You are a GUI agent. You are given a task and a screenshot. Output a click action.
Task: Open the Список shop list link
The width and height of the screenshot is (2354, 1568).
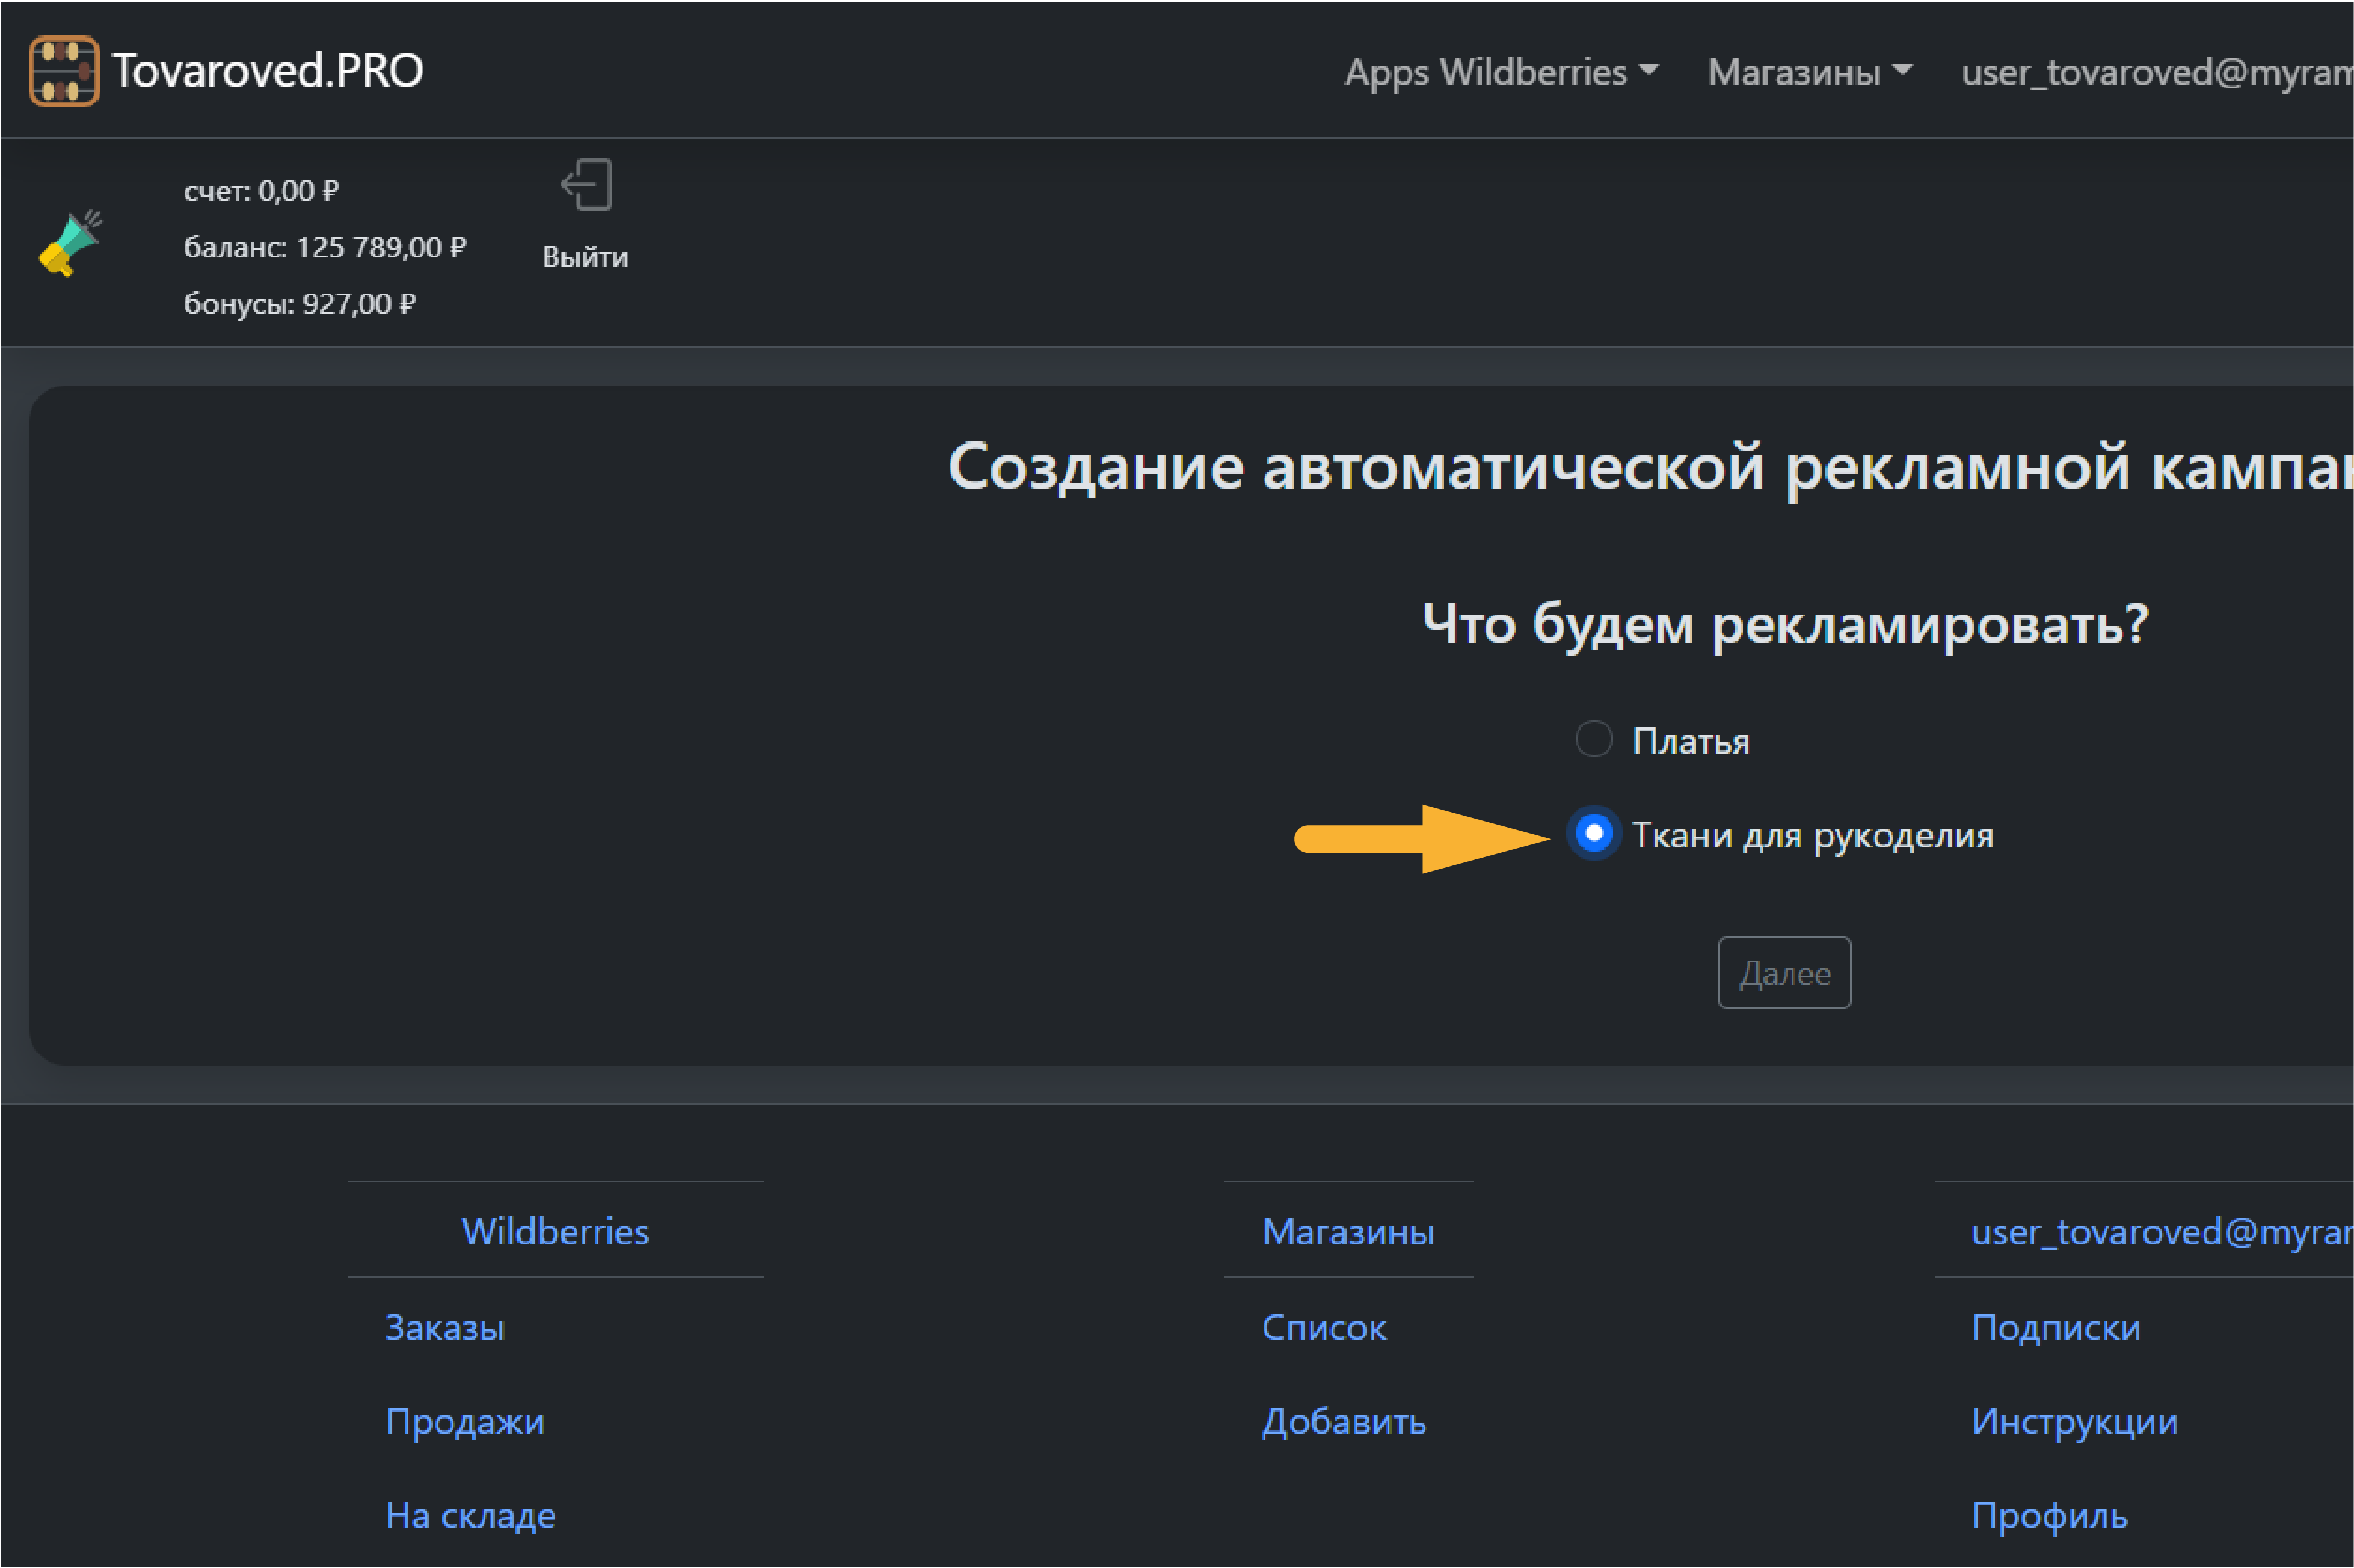point(1324,1327)
